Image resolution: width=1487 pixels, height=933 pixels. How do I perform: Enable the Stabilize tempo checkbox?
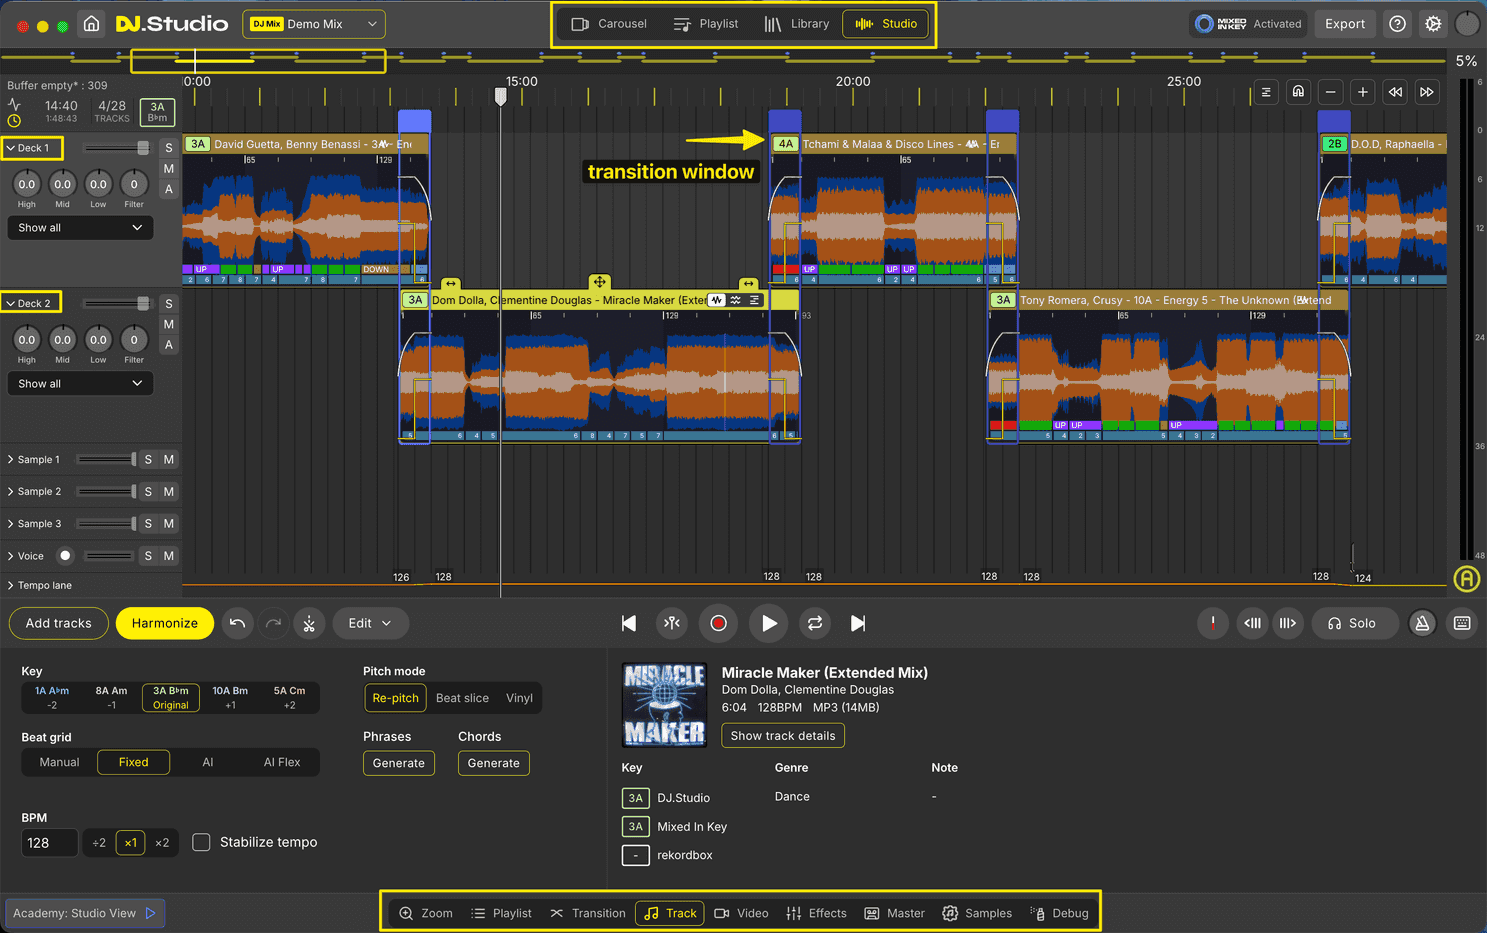[201, 842]
